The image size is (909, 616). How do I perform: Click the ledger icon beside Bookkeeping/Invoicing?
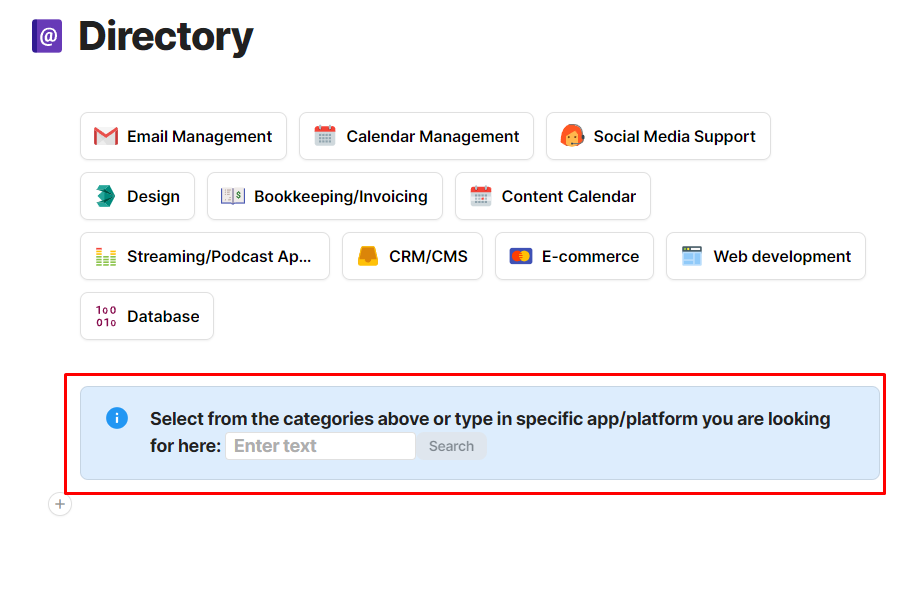click(x=232, y=196)
